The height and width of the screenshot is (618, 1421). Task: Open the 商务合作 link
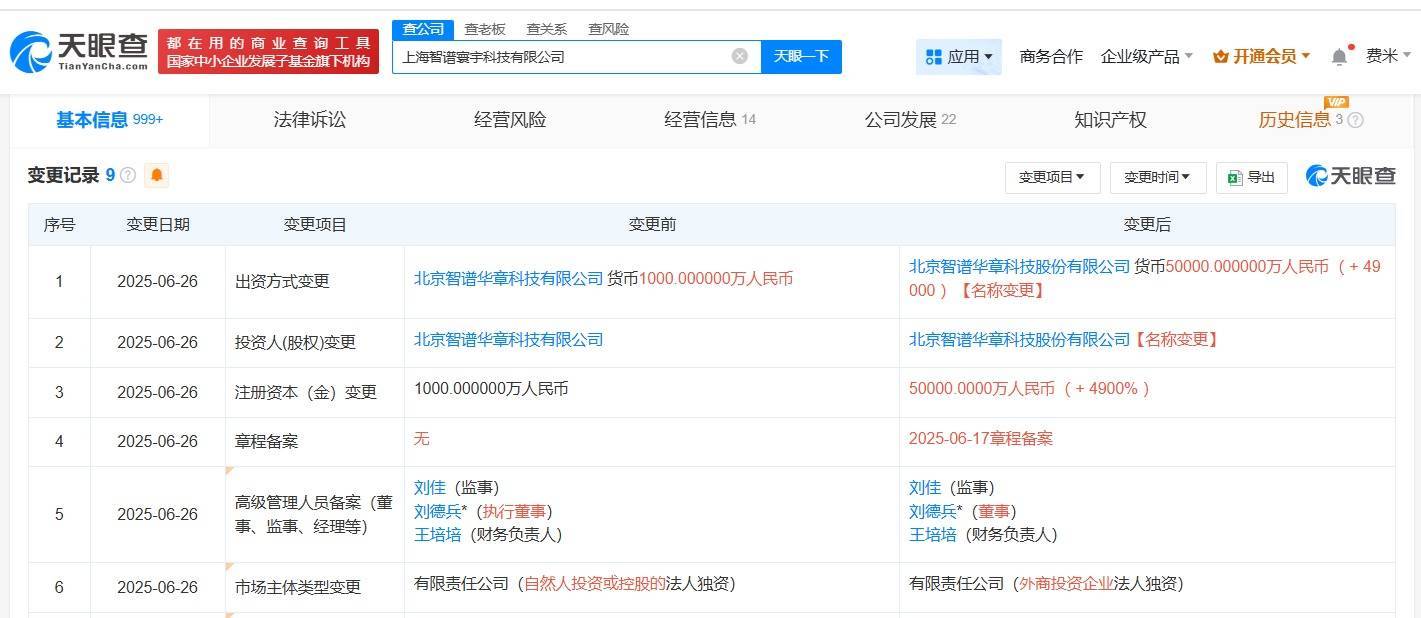pyautogui.click(x=1051, y=56)
